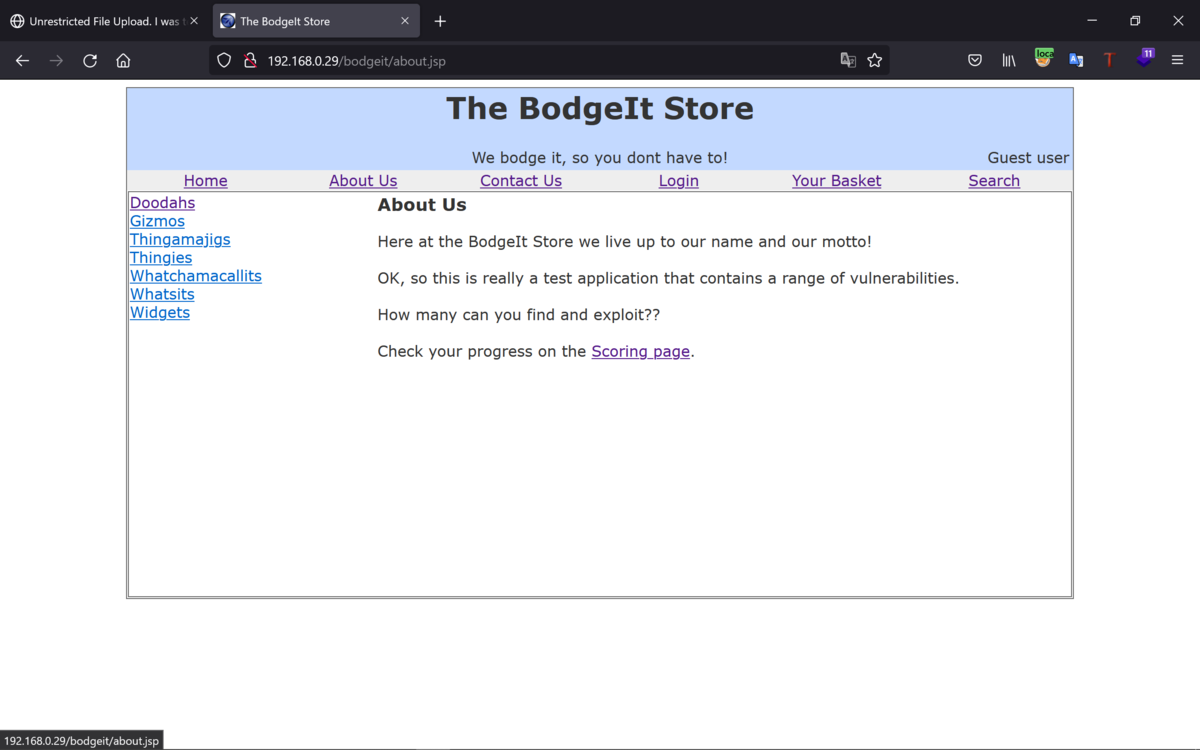Open a new browser tab
1200x750 pixels.
[440, 21]
